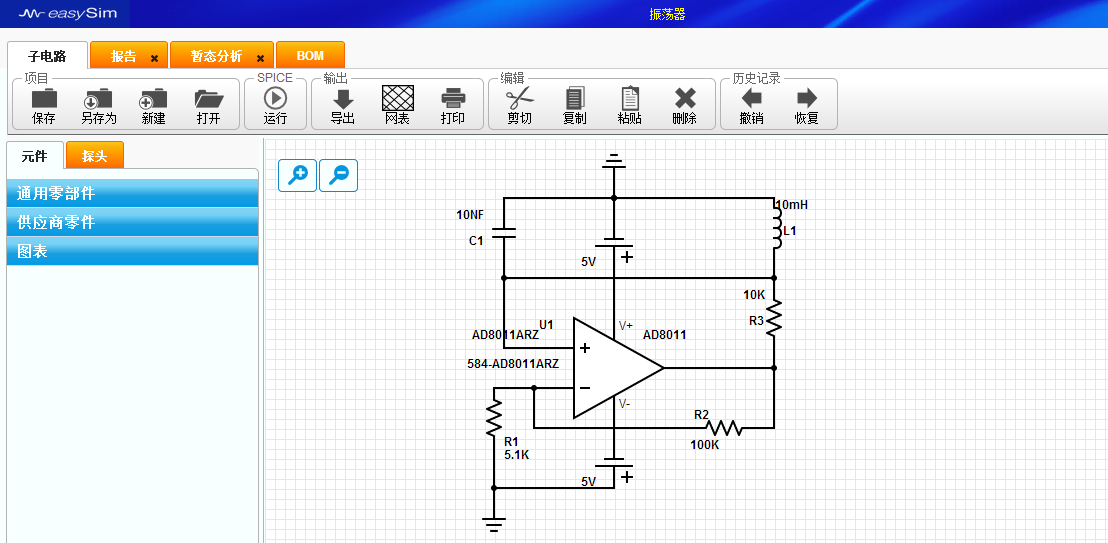Click the 584-AD8011ARZ part number label
This screenshot has width=1108, height=543.
click(x=513, y=364)
